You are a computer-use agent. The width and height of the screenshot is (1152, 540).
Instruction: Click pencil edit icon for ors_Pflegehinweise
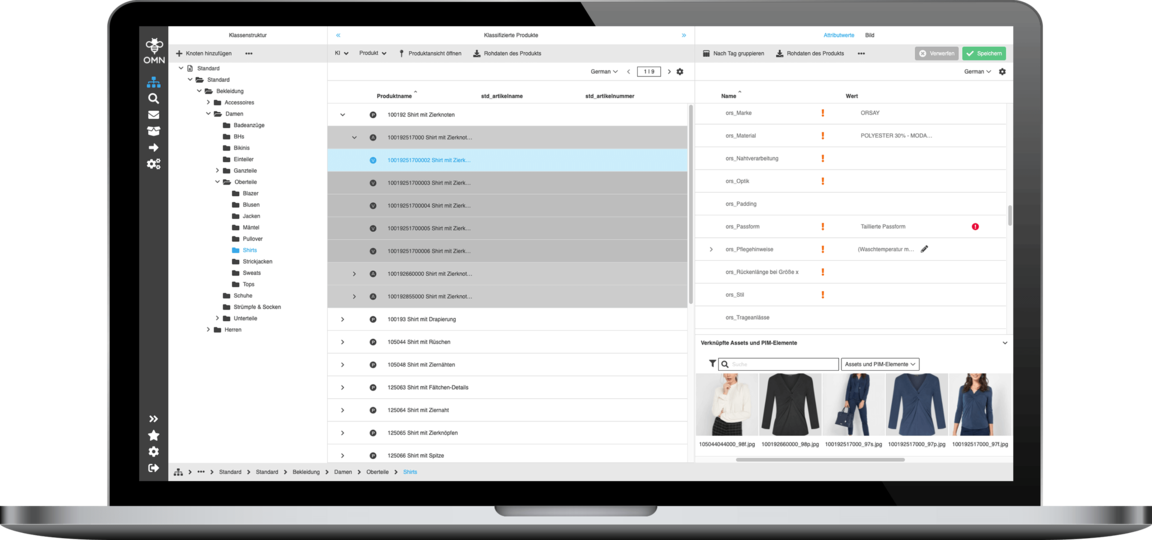point(924,249)
